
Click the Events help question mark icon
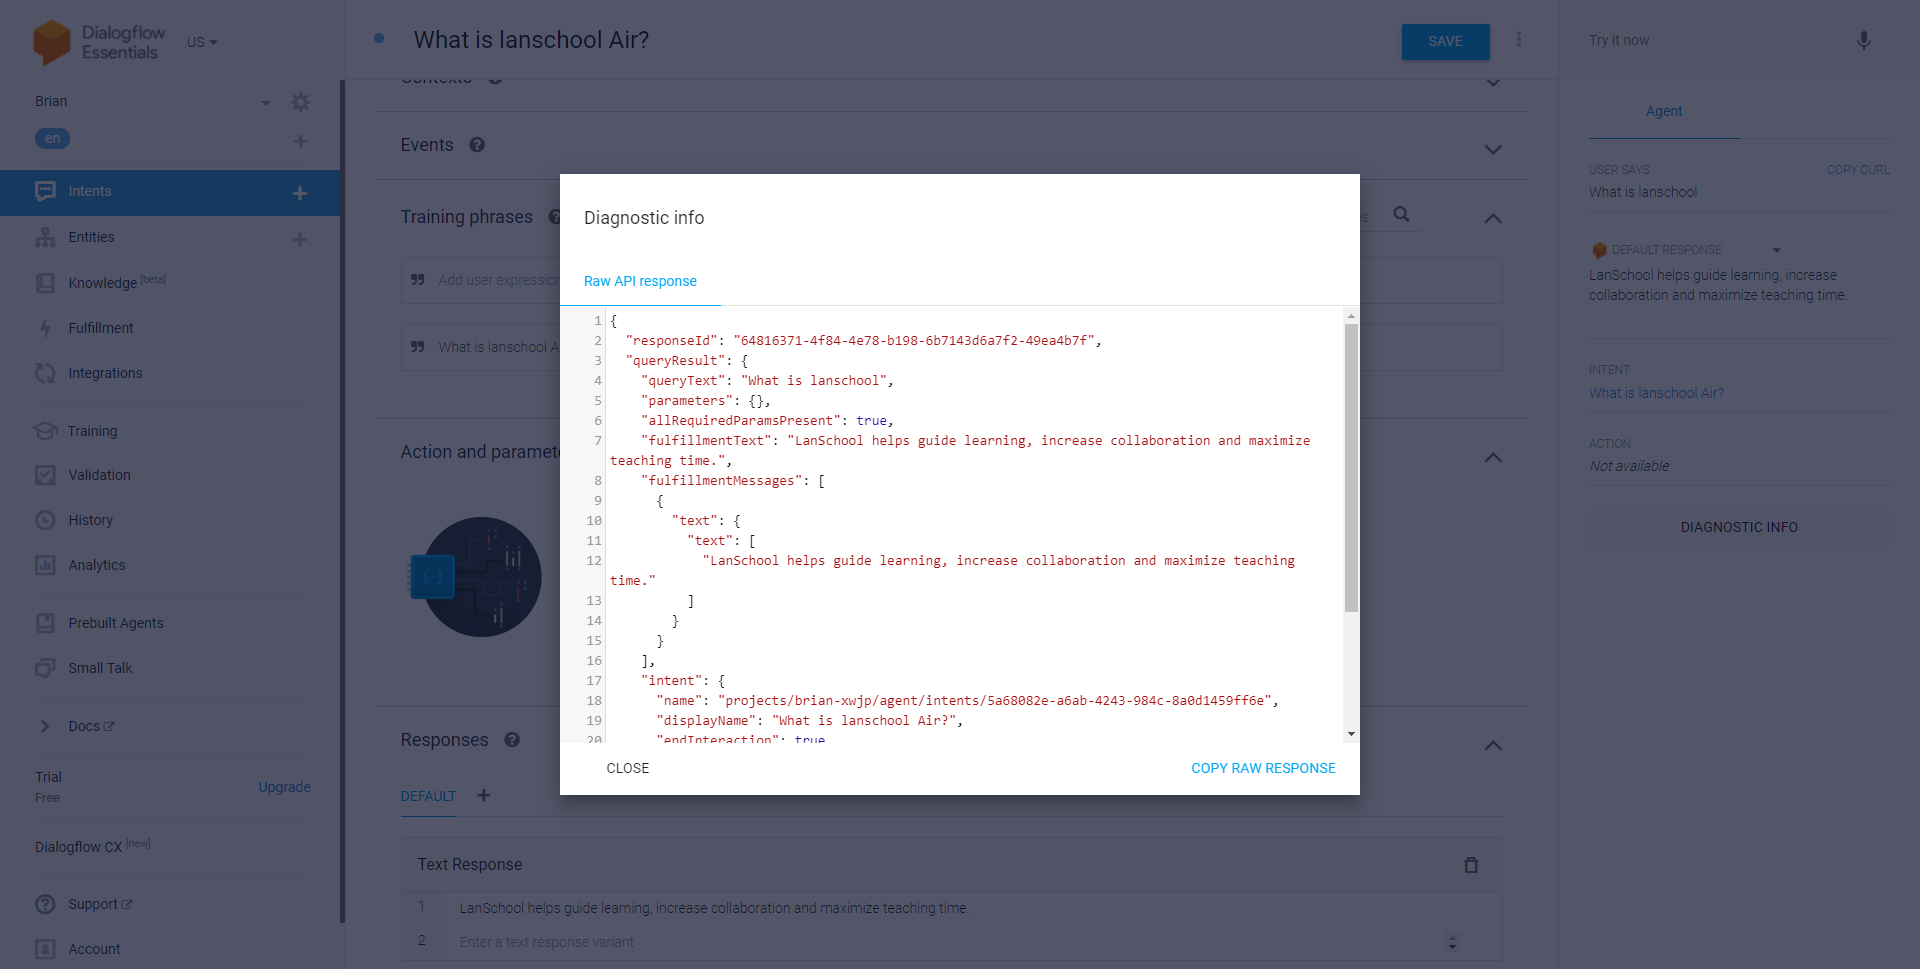477,145
